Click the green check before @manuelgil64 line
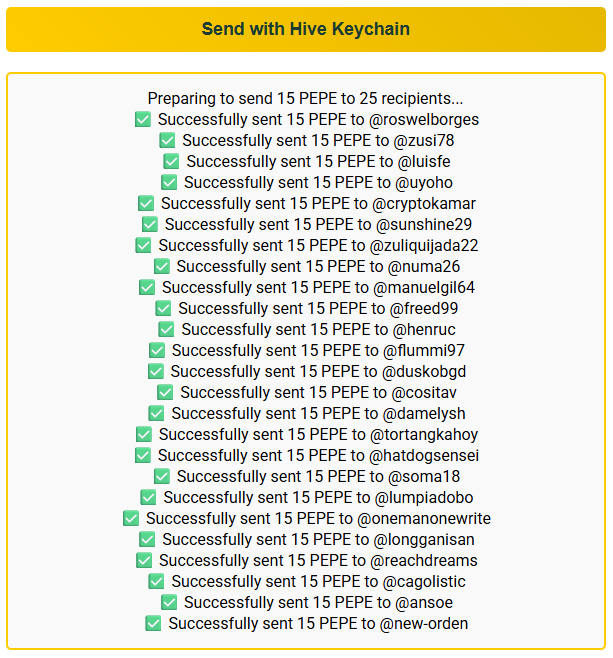This screenshot has height=658, width=613. [x=147, y=288]
